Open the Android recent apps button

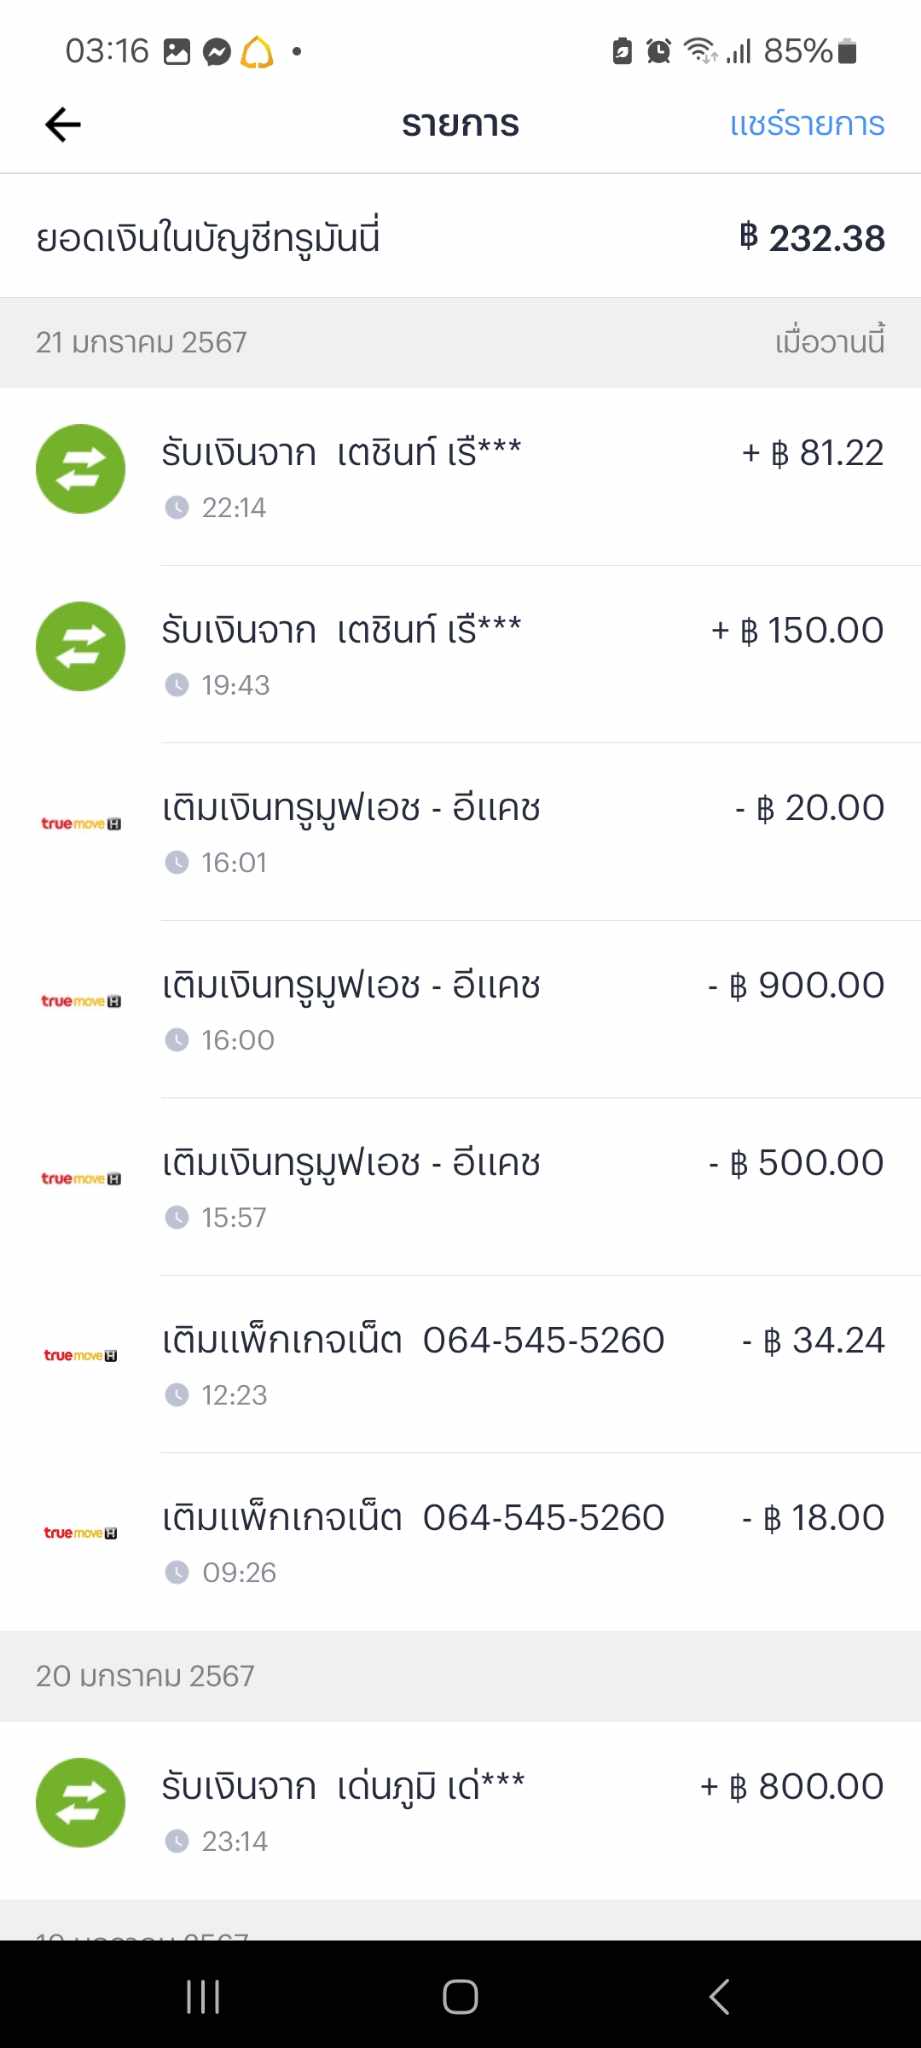tap(203, 1997)
